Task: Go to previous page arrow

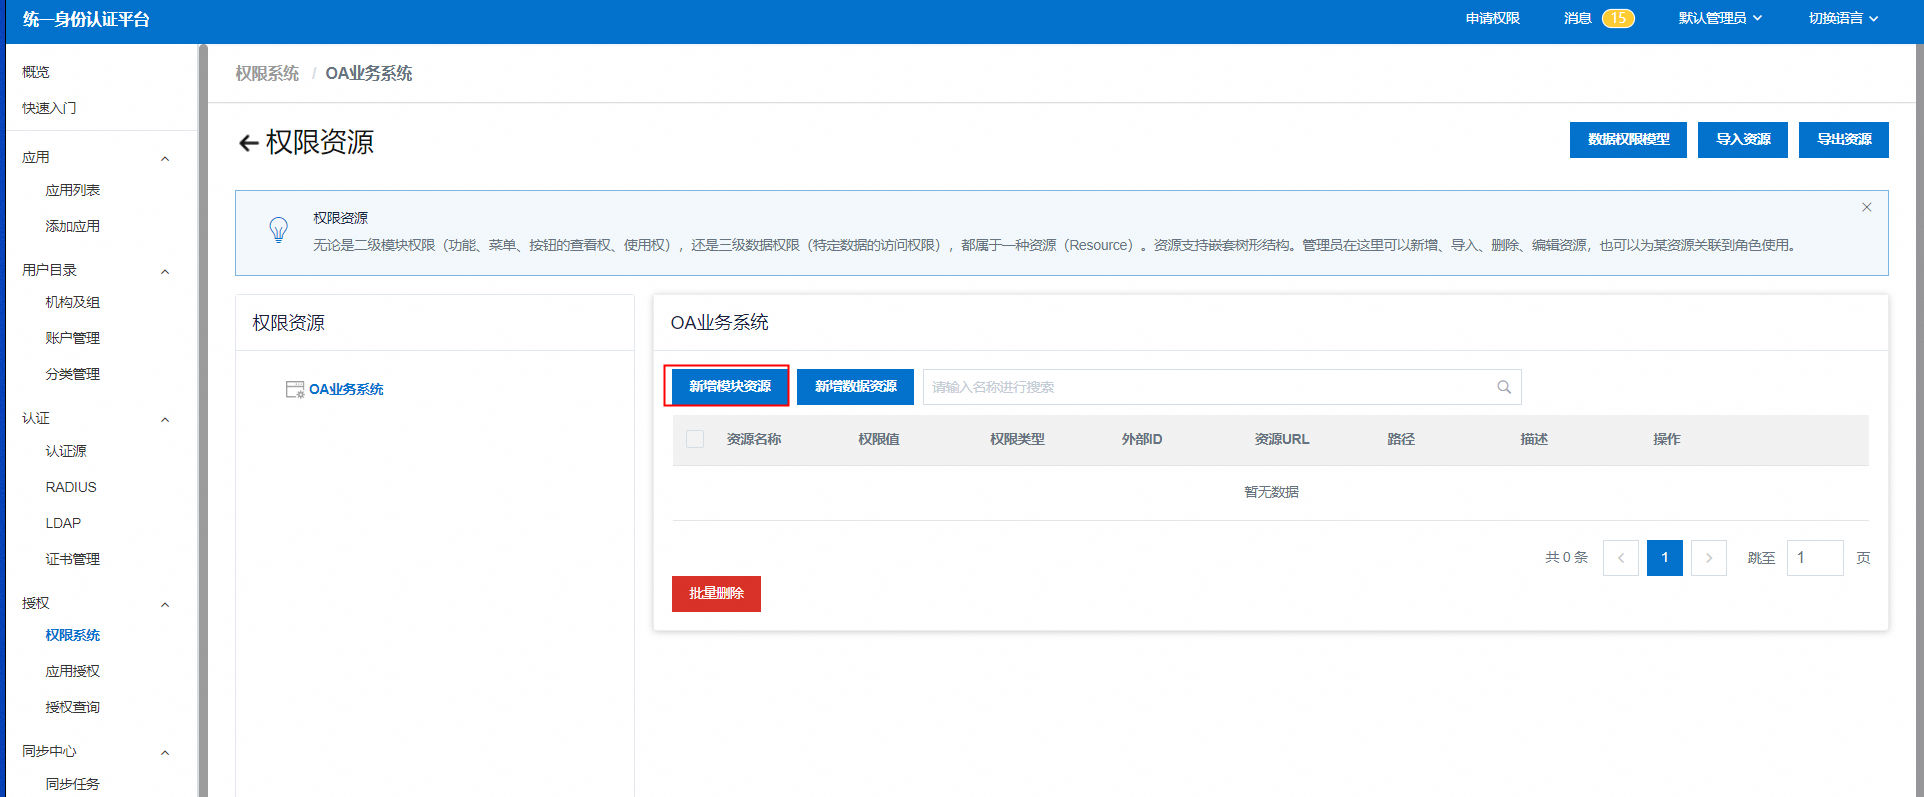Action: coord(1620,558)
